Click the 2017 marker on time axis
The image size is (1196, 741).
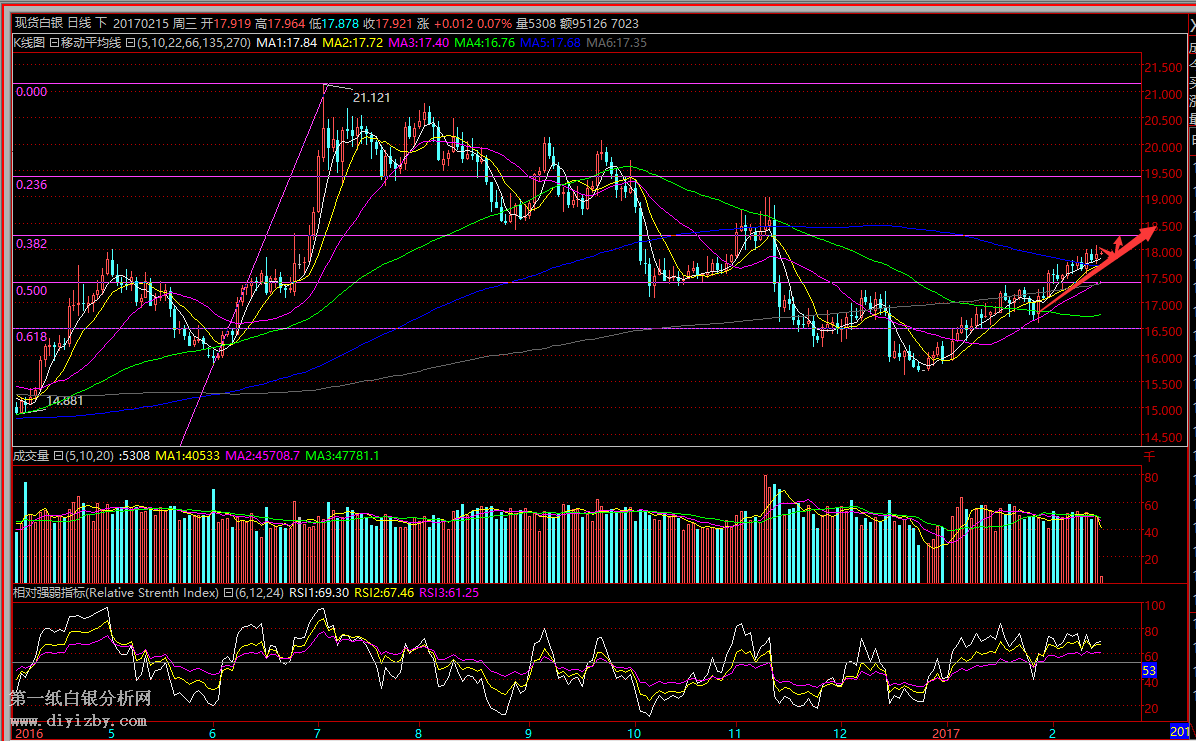coord(945,732)
